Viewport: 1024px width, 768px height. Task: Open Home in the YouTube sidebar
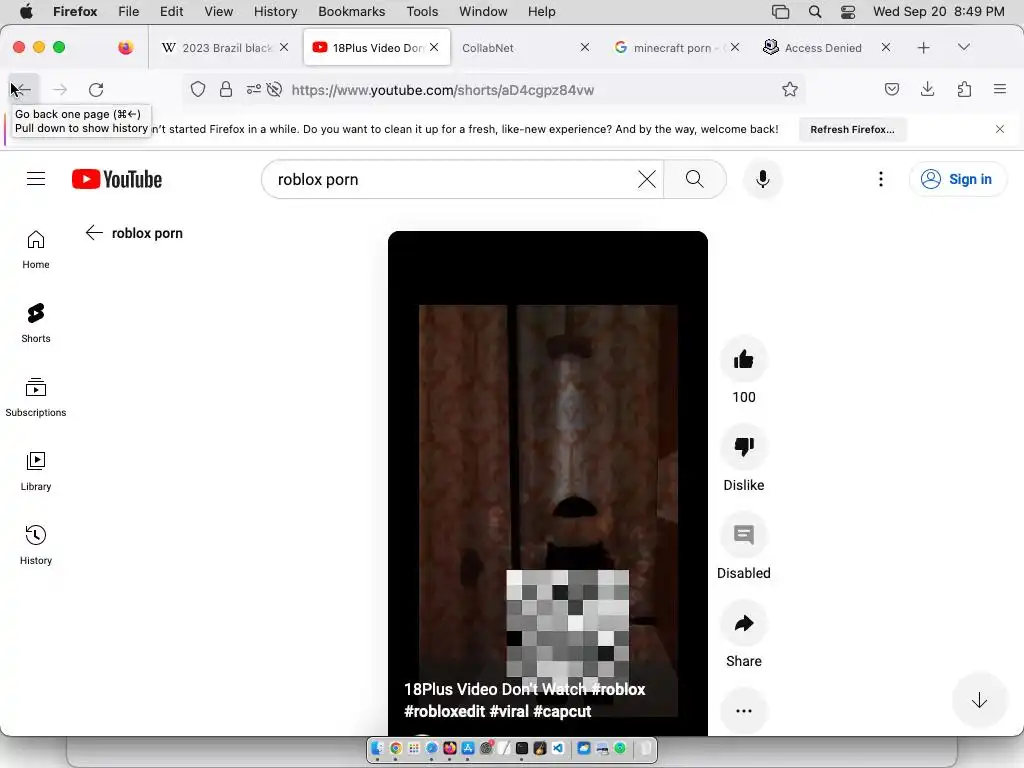(36, 250)
